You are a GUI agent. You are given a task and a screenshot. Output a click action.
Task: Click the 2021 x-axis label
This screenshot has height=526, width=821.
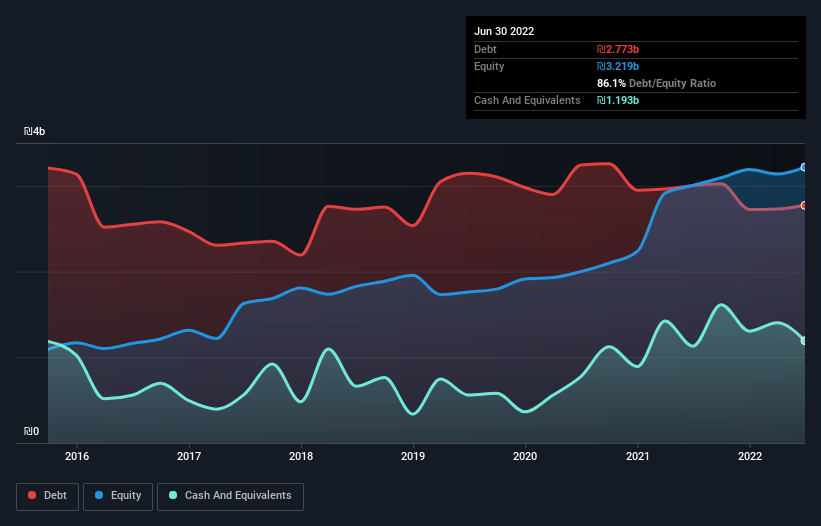pyautogui.click(x=638, y=456)
